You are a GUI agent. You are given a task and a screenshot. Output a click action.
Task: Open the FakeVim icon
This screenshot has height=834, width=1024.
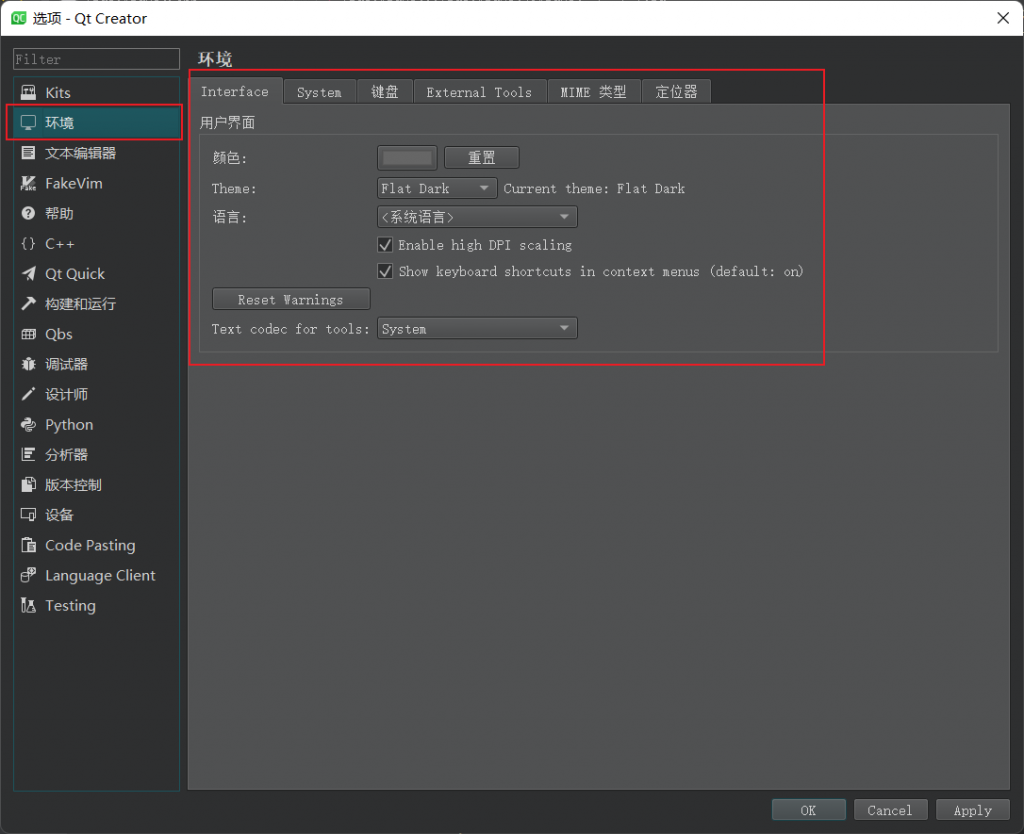[28, 184]
